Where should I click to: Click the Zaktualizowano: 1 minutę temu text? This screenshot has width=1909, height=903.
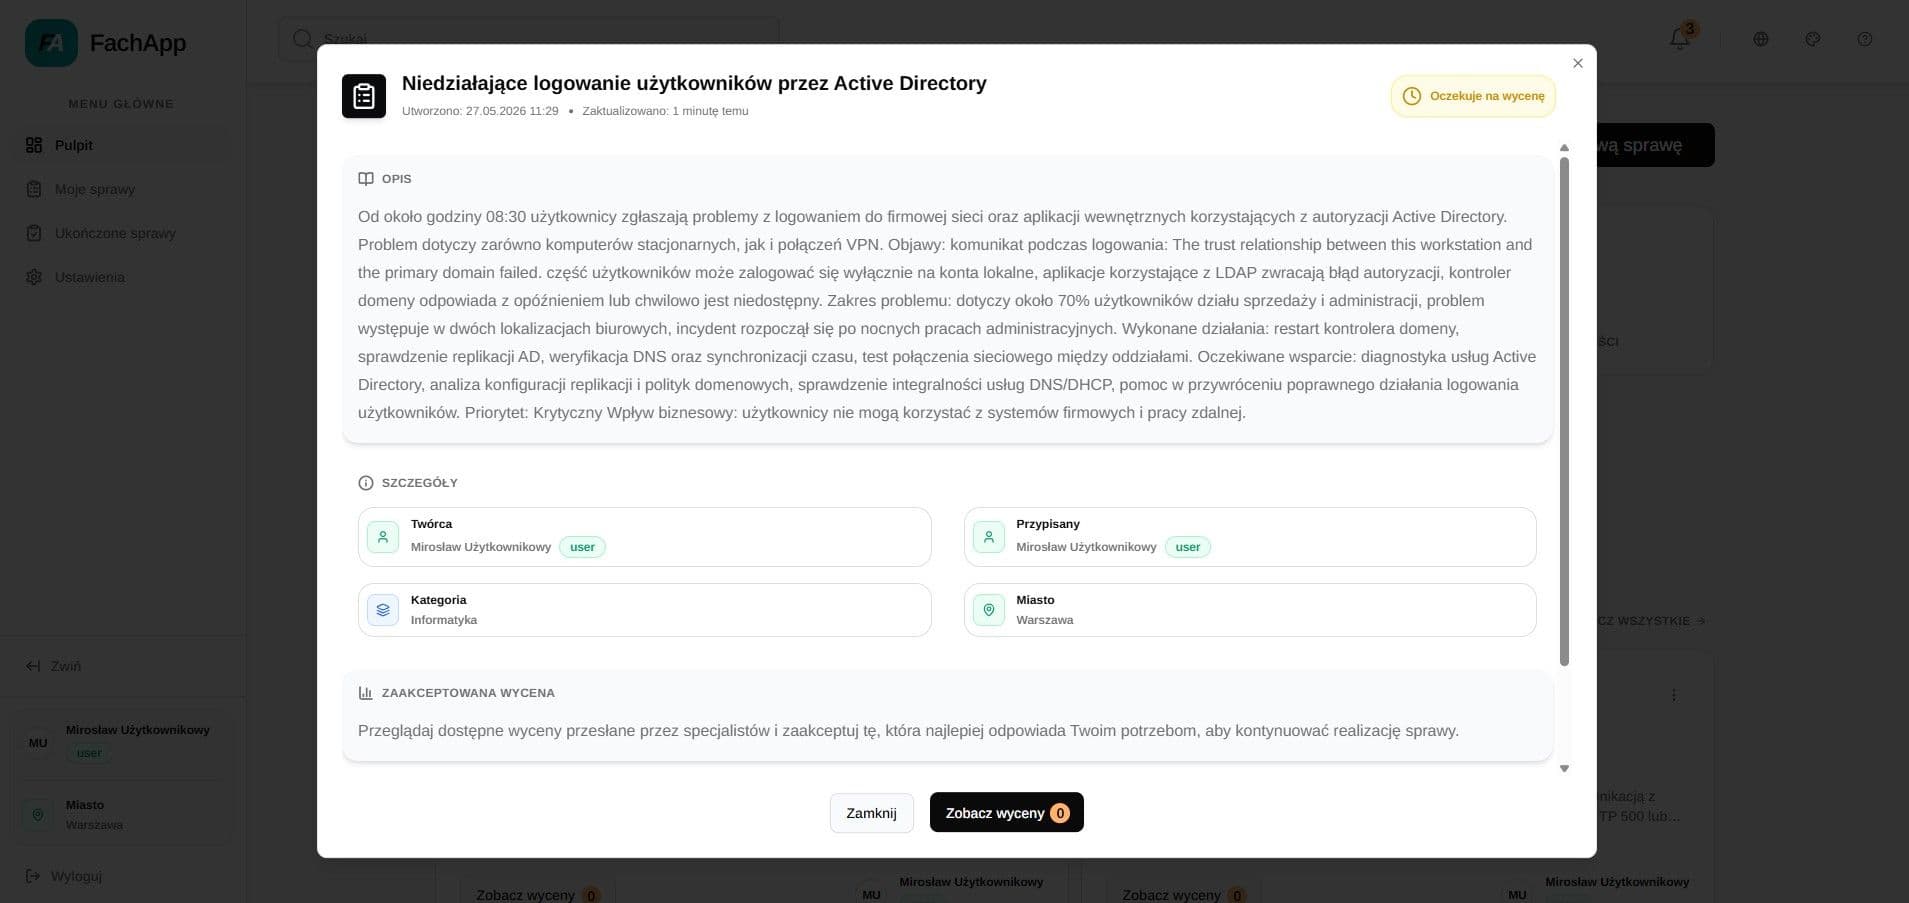(665, 111)
